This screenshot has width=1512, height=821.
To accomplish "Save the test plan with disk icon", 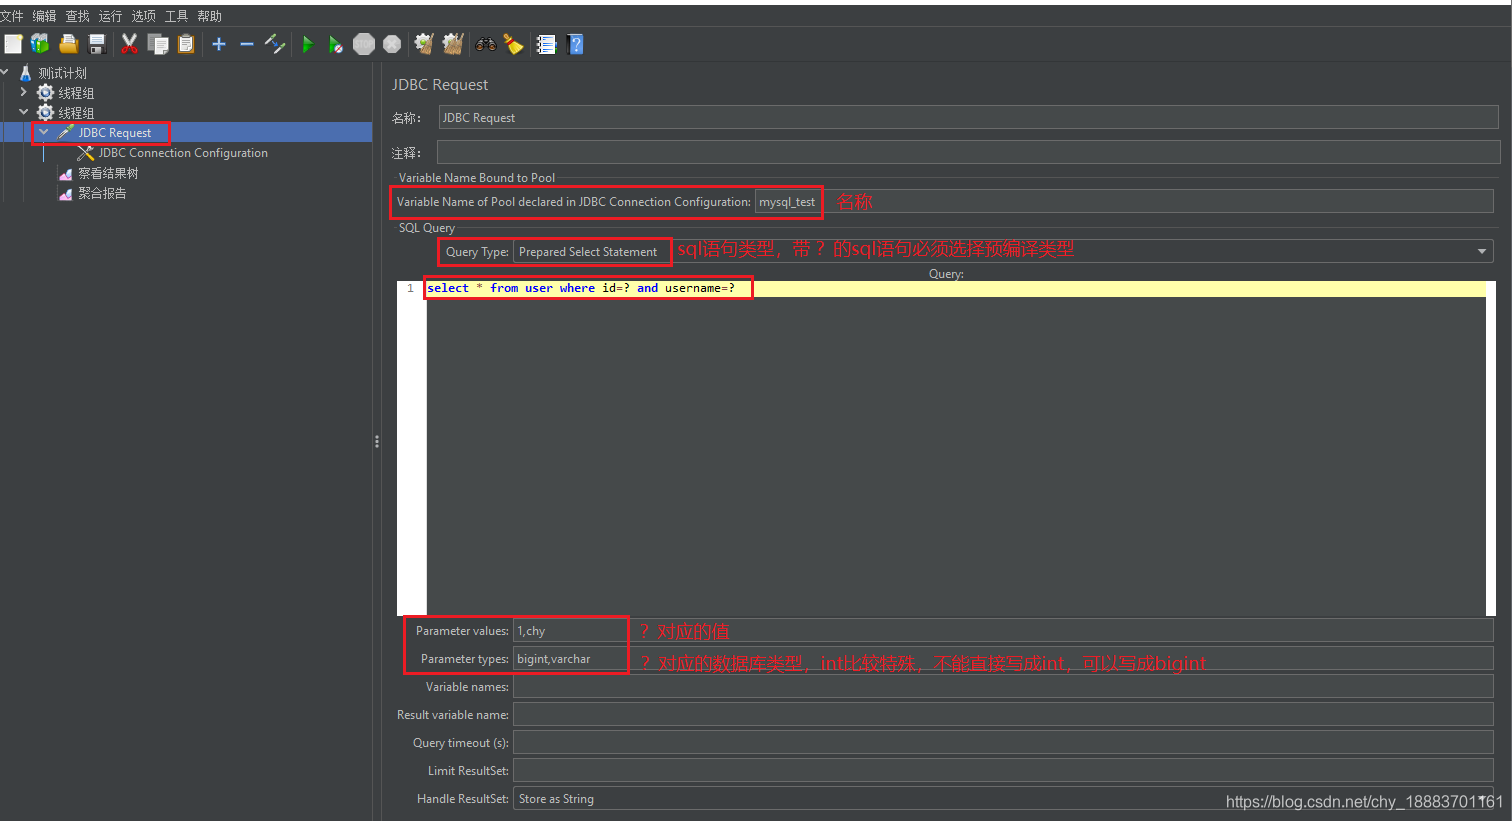I will coord(97,44).
